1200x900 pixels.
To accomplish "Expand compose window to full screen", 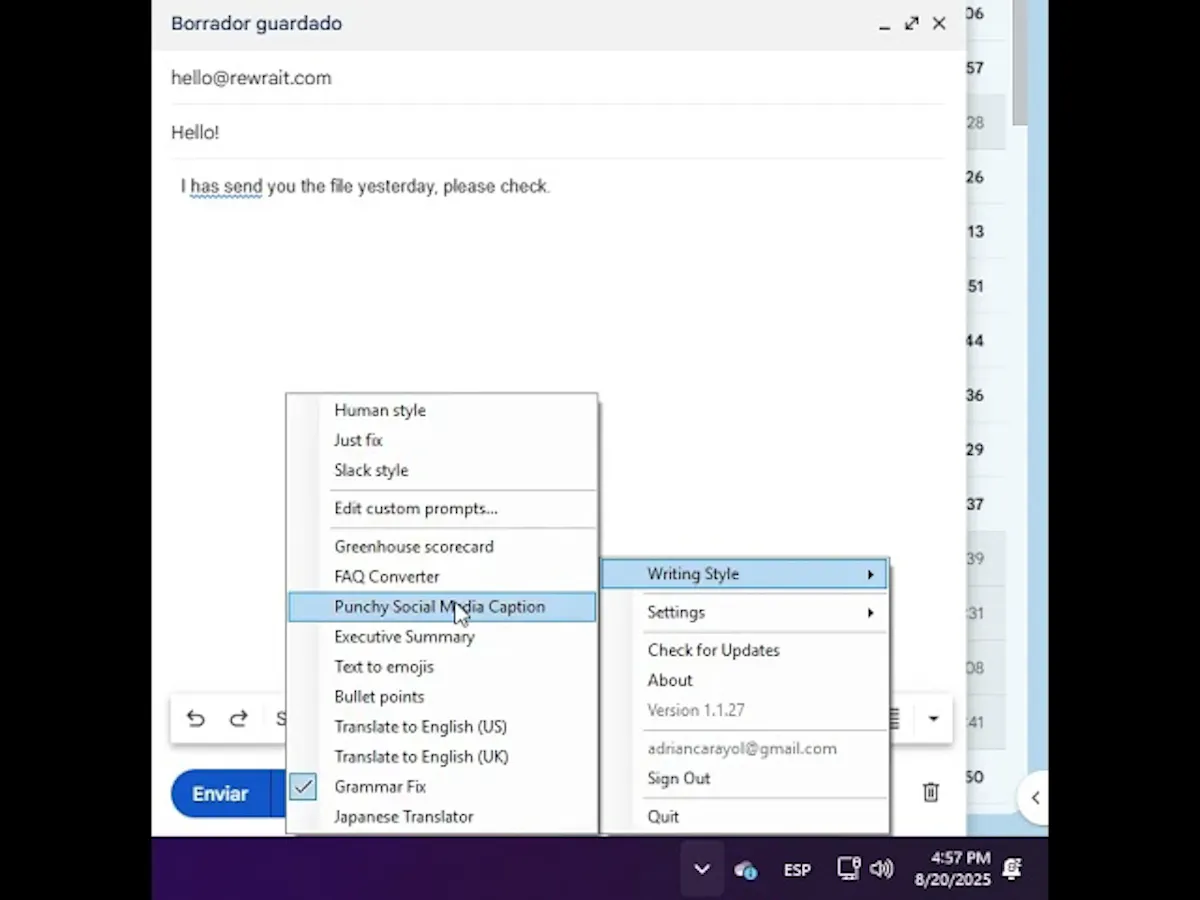I will tap(911, 23).
